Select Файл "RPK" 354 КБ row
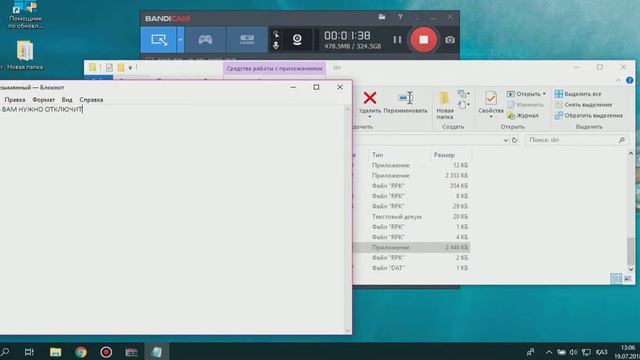The image size is (640, 360). click(x=411, y=186)
